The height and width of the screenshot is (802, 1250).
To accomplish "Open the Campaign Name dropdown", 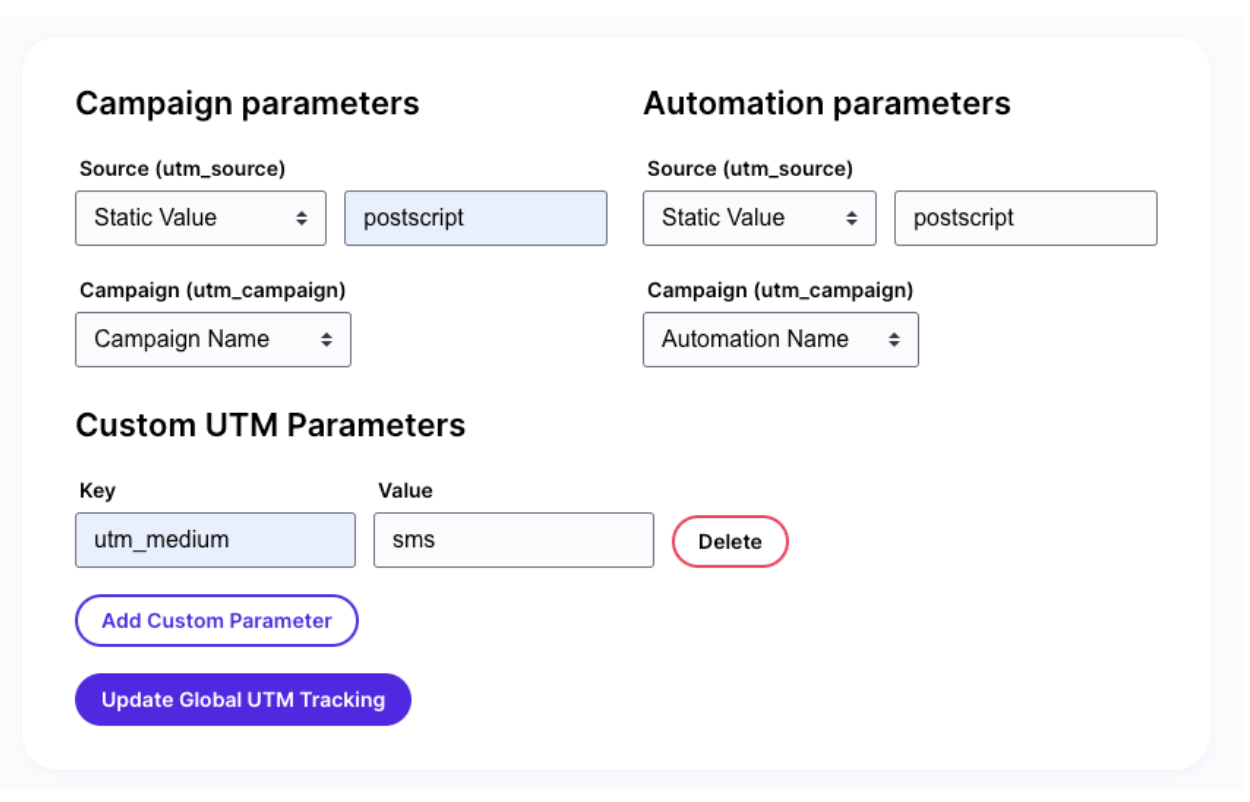I will point(213,340).
